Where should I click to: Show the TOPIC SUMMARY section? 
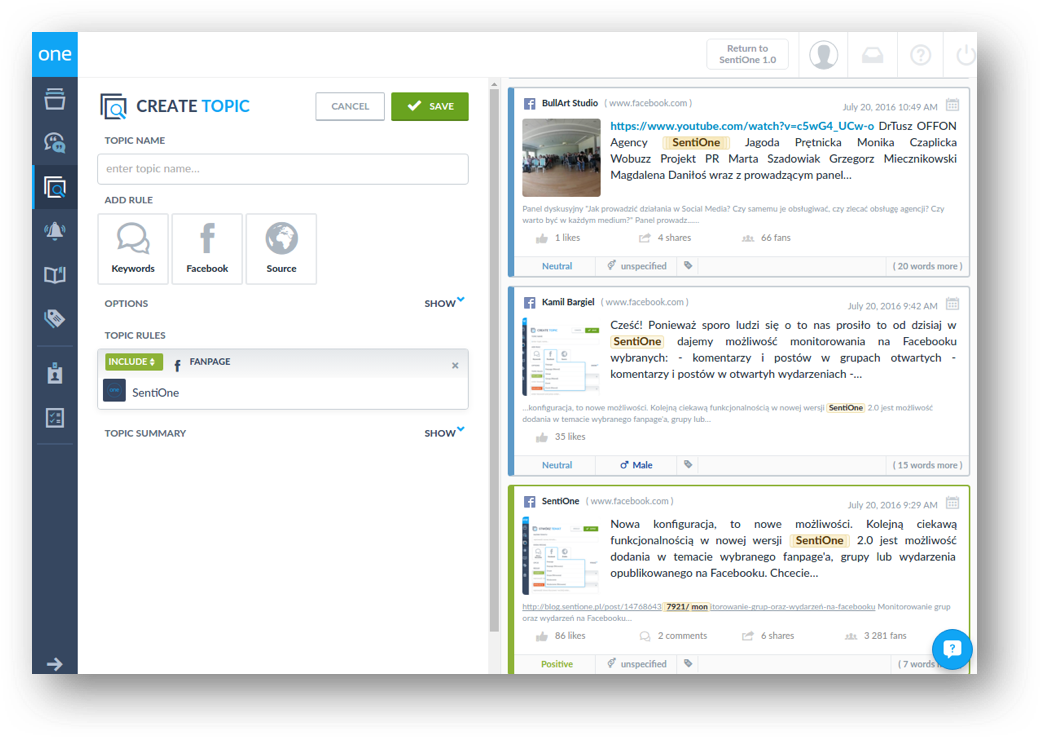pyautogui.click(x=444, y=433)
